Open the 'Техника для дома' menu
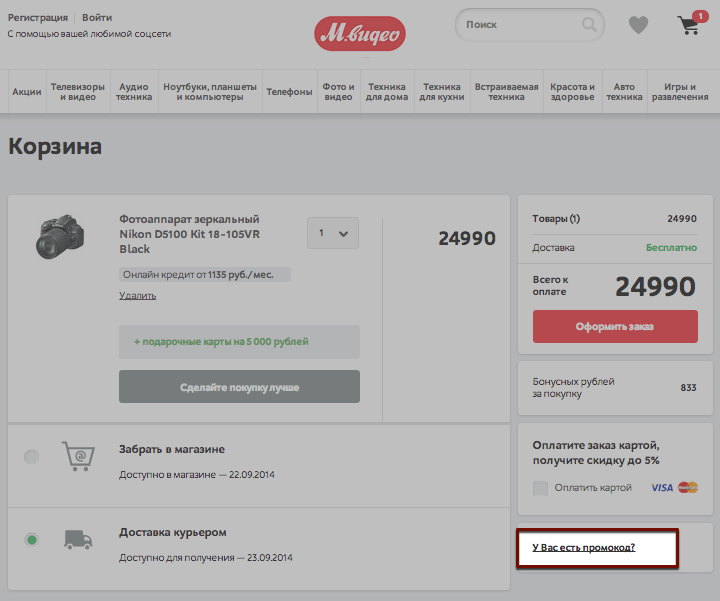Image resolution: width=720 pixels, height=601 pixels. coord(387,92)
